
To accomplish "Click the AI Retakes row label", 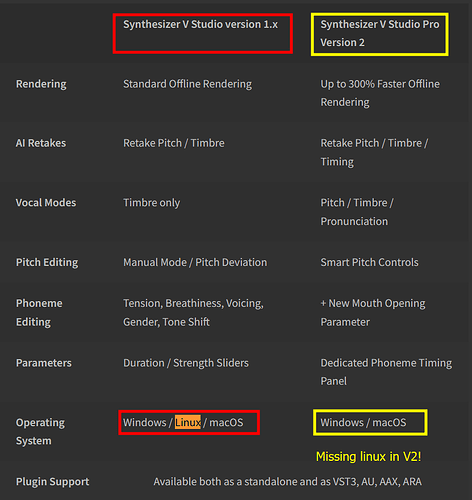I will (41, 143).
